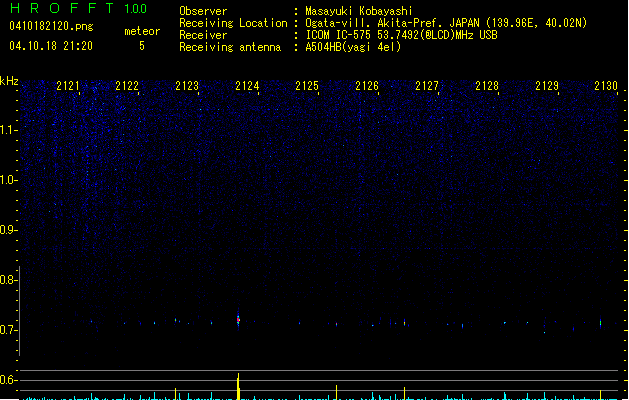
Task: Click the kHz axis unit label
Action: tap(9, 81)
